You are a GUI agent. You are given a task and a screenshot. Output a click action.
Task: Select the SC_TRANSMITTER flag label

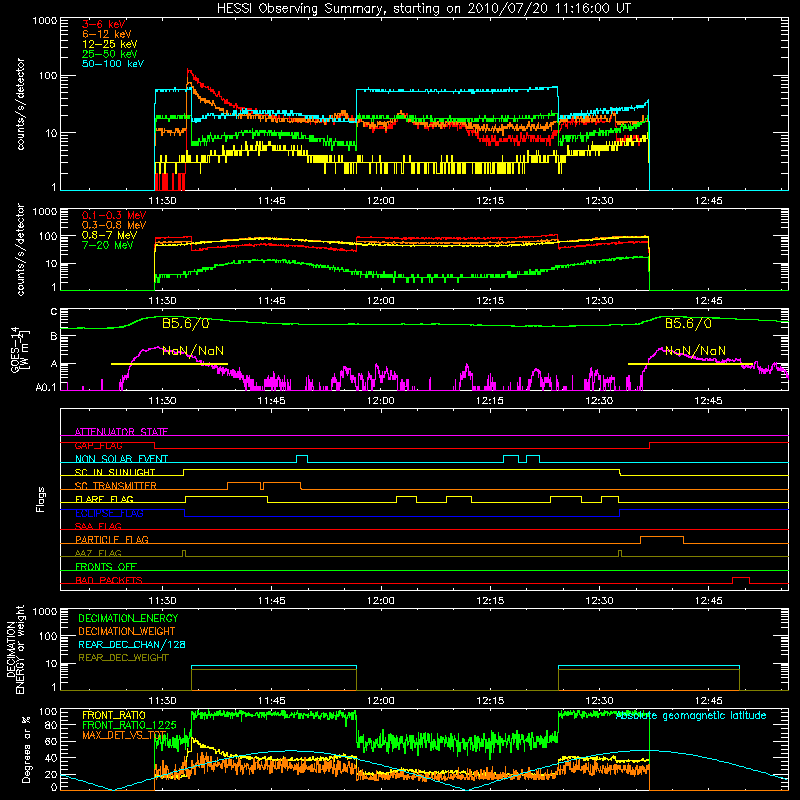pos(116,486)
